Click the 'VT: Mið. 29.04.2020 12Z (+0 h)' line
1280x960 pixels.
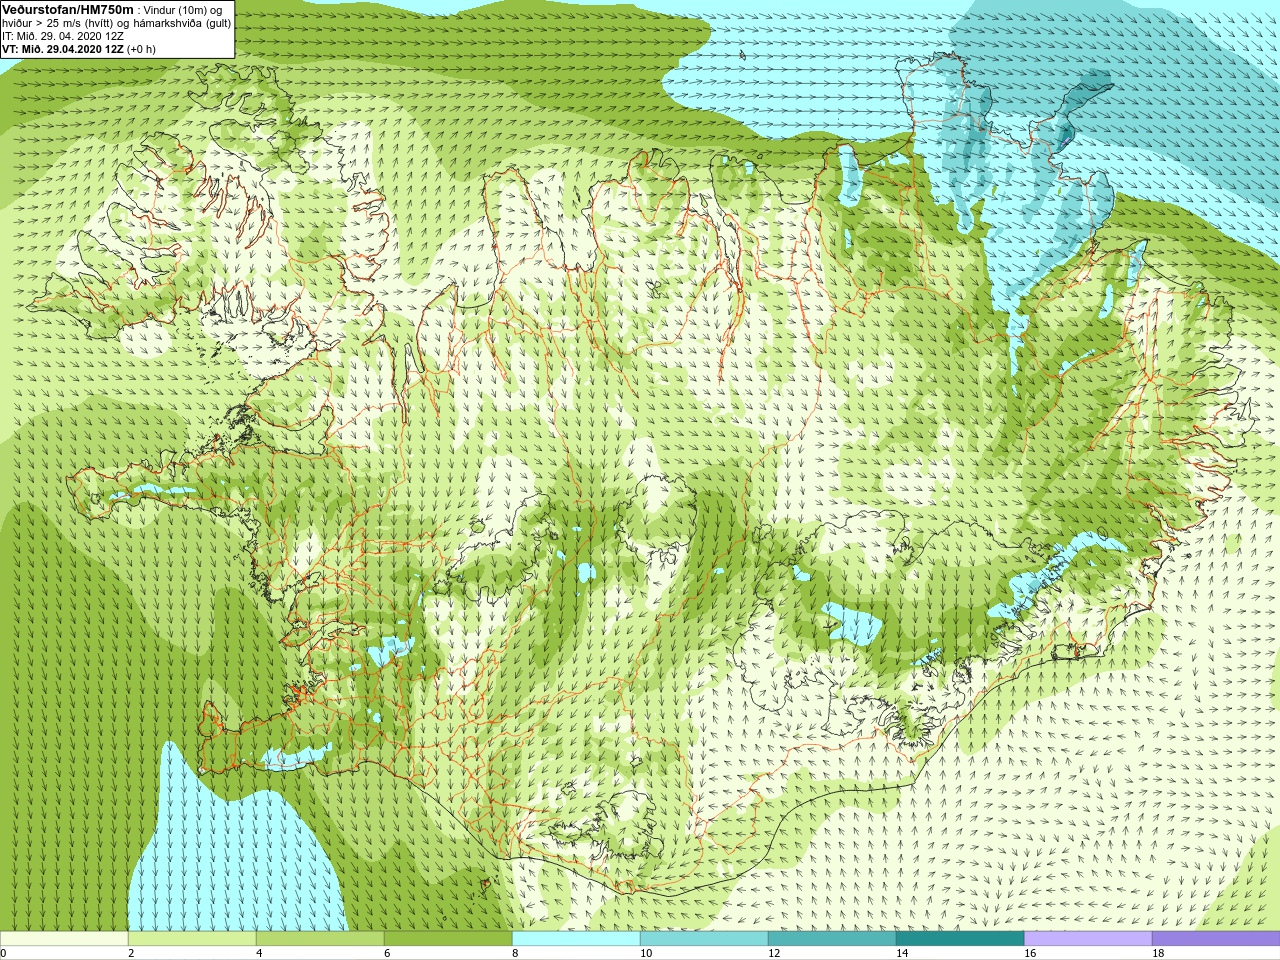[x=79, y=49]
